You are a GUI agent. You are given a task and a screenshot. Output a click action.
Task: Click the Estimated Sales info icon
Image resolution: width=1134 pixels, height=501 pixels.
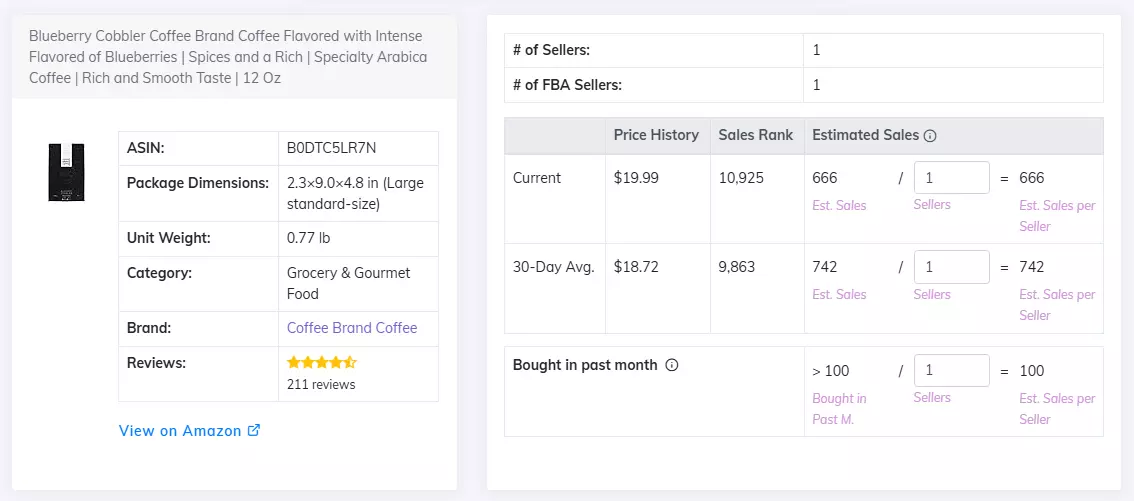coord(930,136)
